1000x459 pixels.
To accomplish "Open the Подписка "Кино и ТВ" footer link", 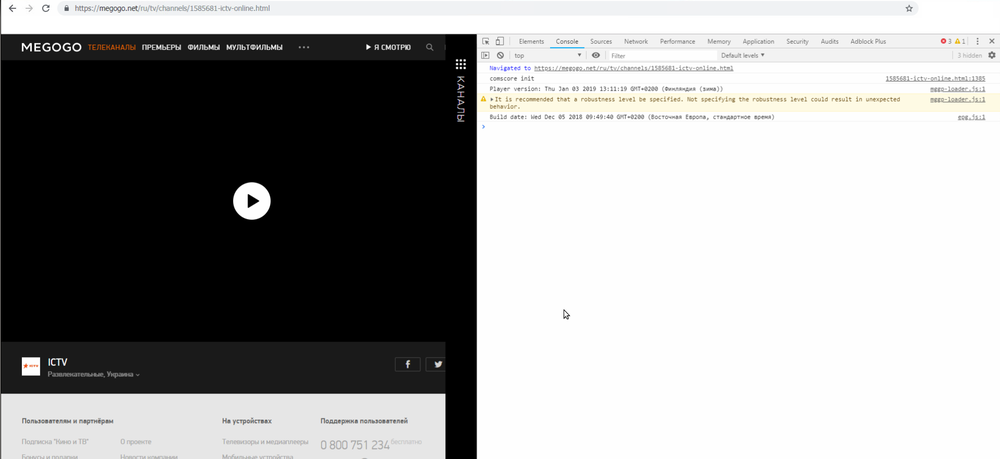I will [55, 442].
